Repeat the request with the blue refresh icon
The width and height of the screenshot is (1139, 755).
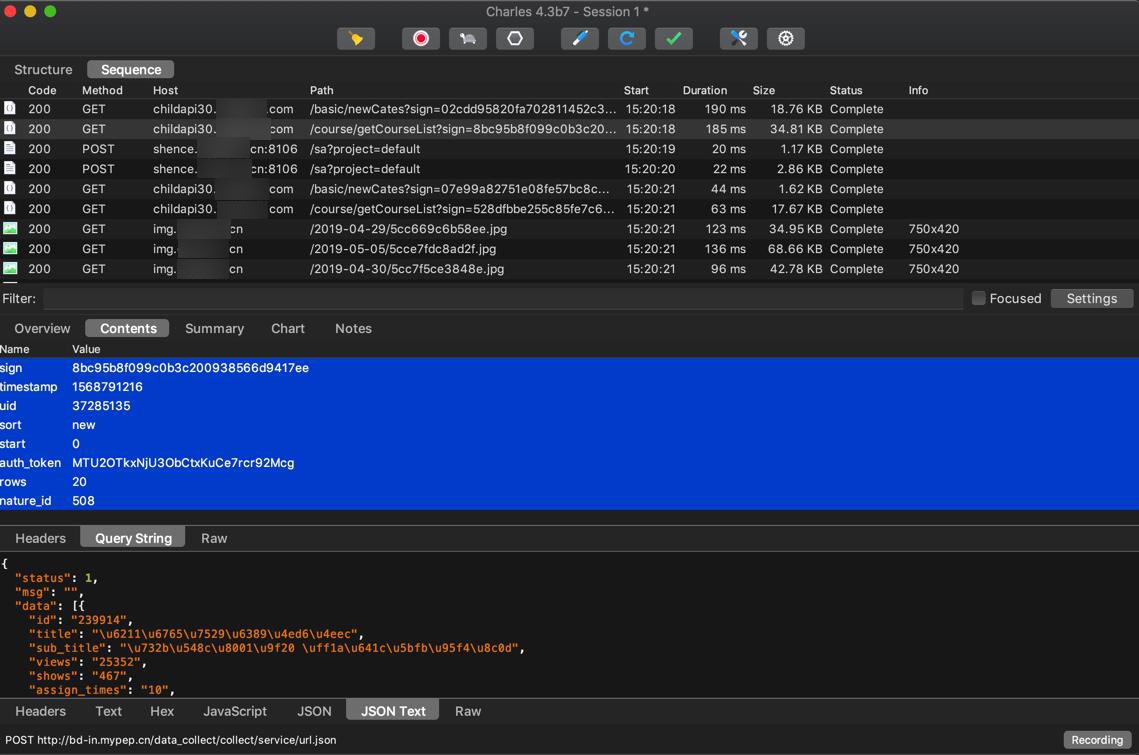[627, 39]
